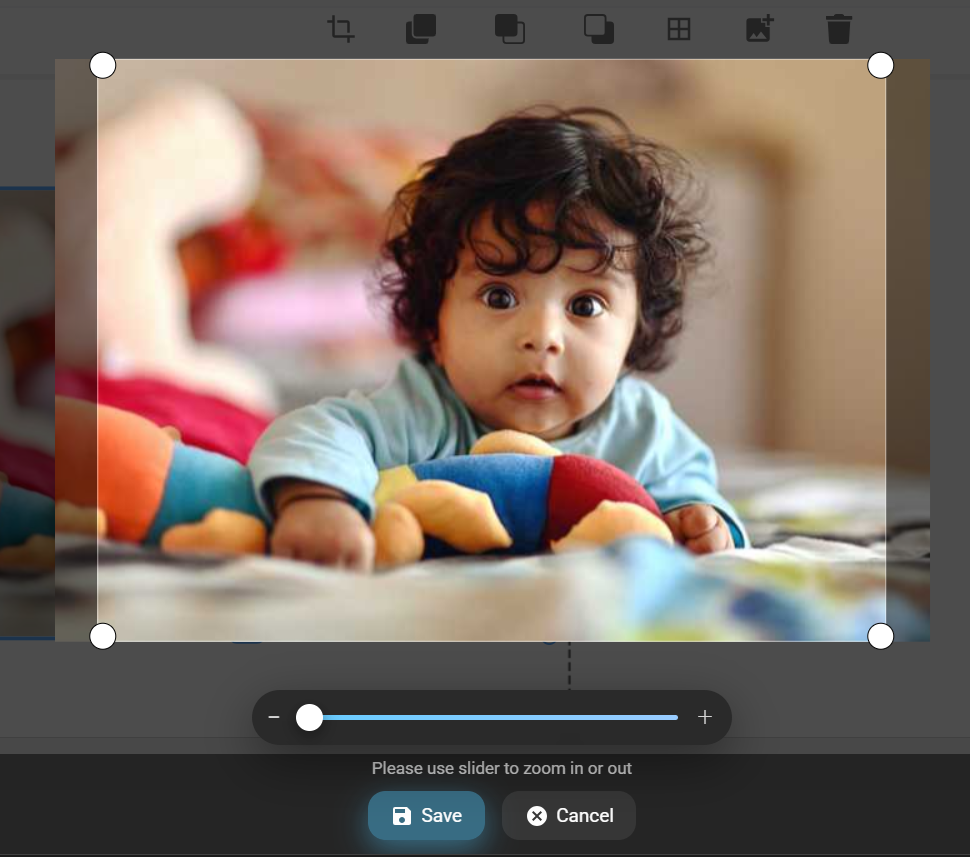
Task: Open the grid layout icon
Action: click(679, 29)
